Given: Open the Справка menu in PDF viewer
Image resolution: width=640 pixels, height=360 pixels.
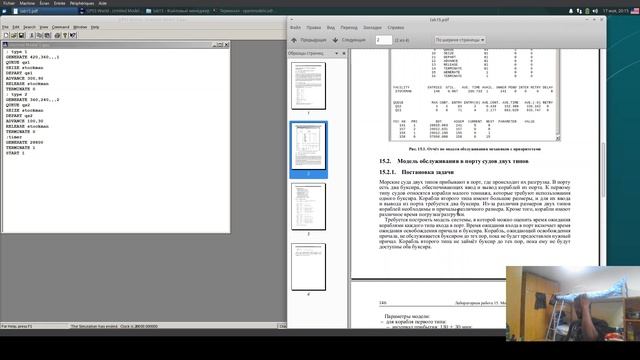Looking at the screenshot, I should click(396, 27).
